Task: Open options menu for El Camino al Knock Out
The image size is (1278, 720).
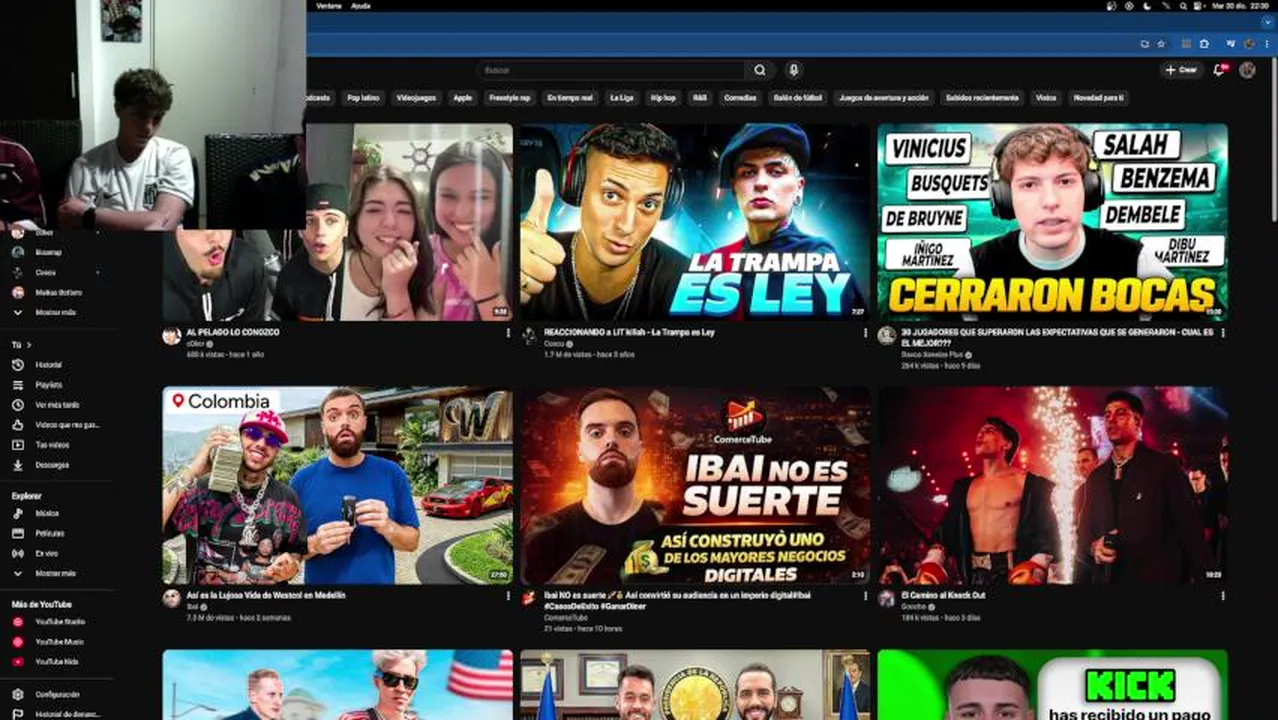Action: coord(1223,596)
